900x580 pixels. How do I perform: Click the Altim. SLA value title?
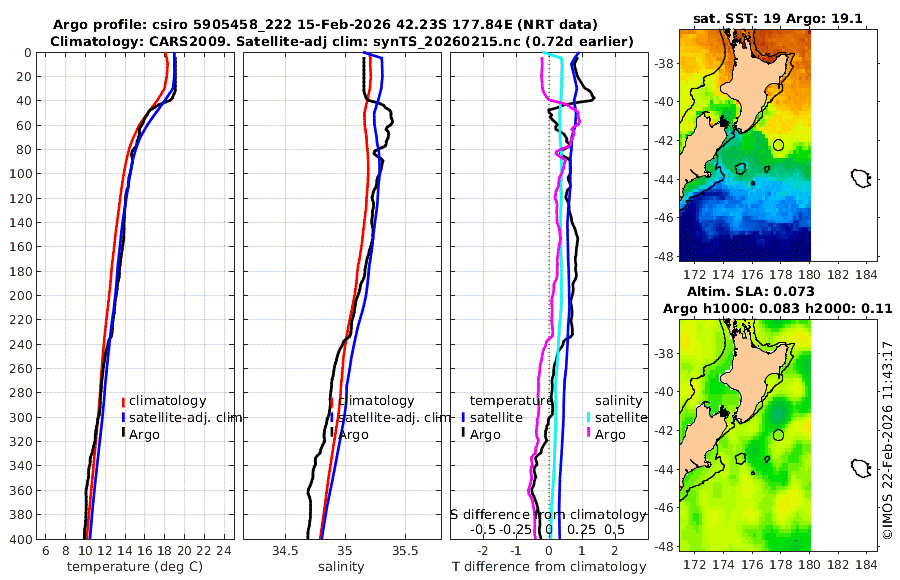751,292
